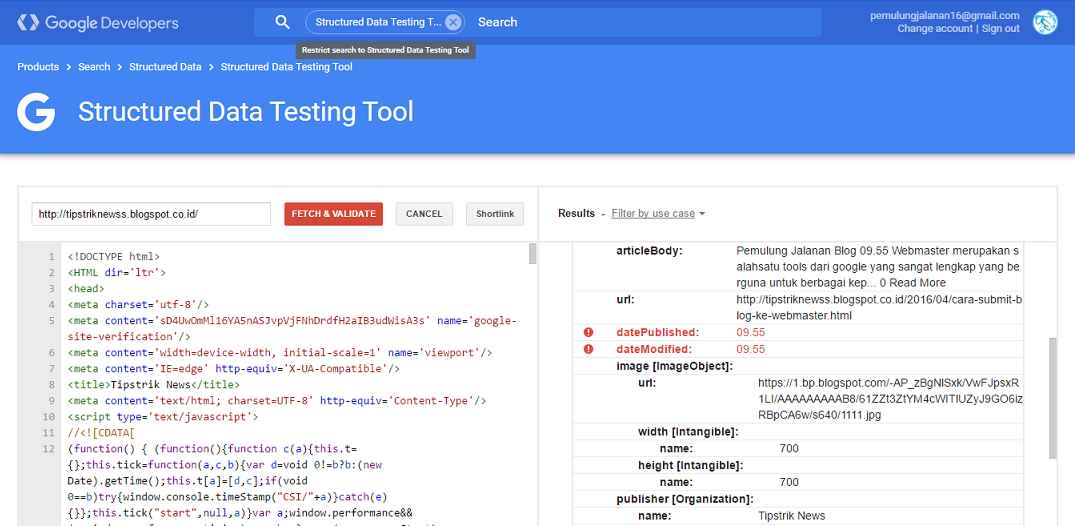Focus the URL input field
Viewport: 1075px width, 526px height.
151,214
